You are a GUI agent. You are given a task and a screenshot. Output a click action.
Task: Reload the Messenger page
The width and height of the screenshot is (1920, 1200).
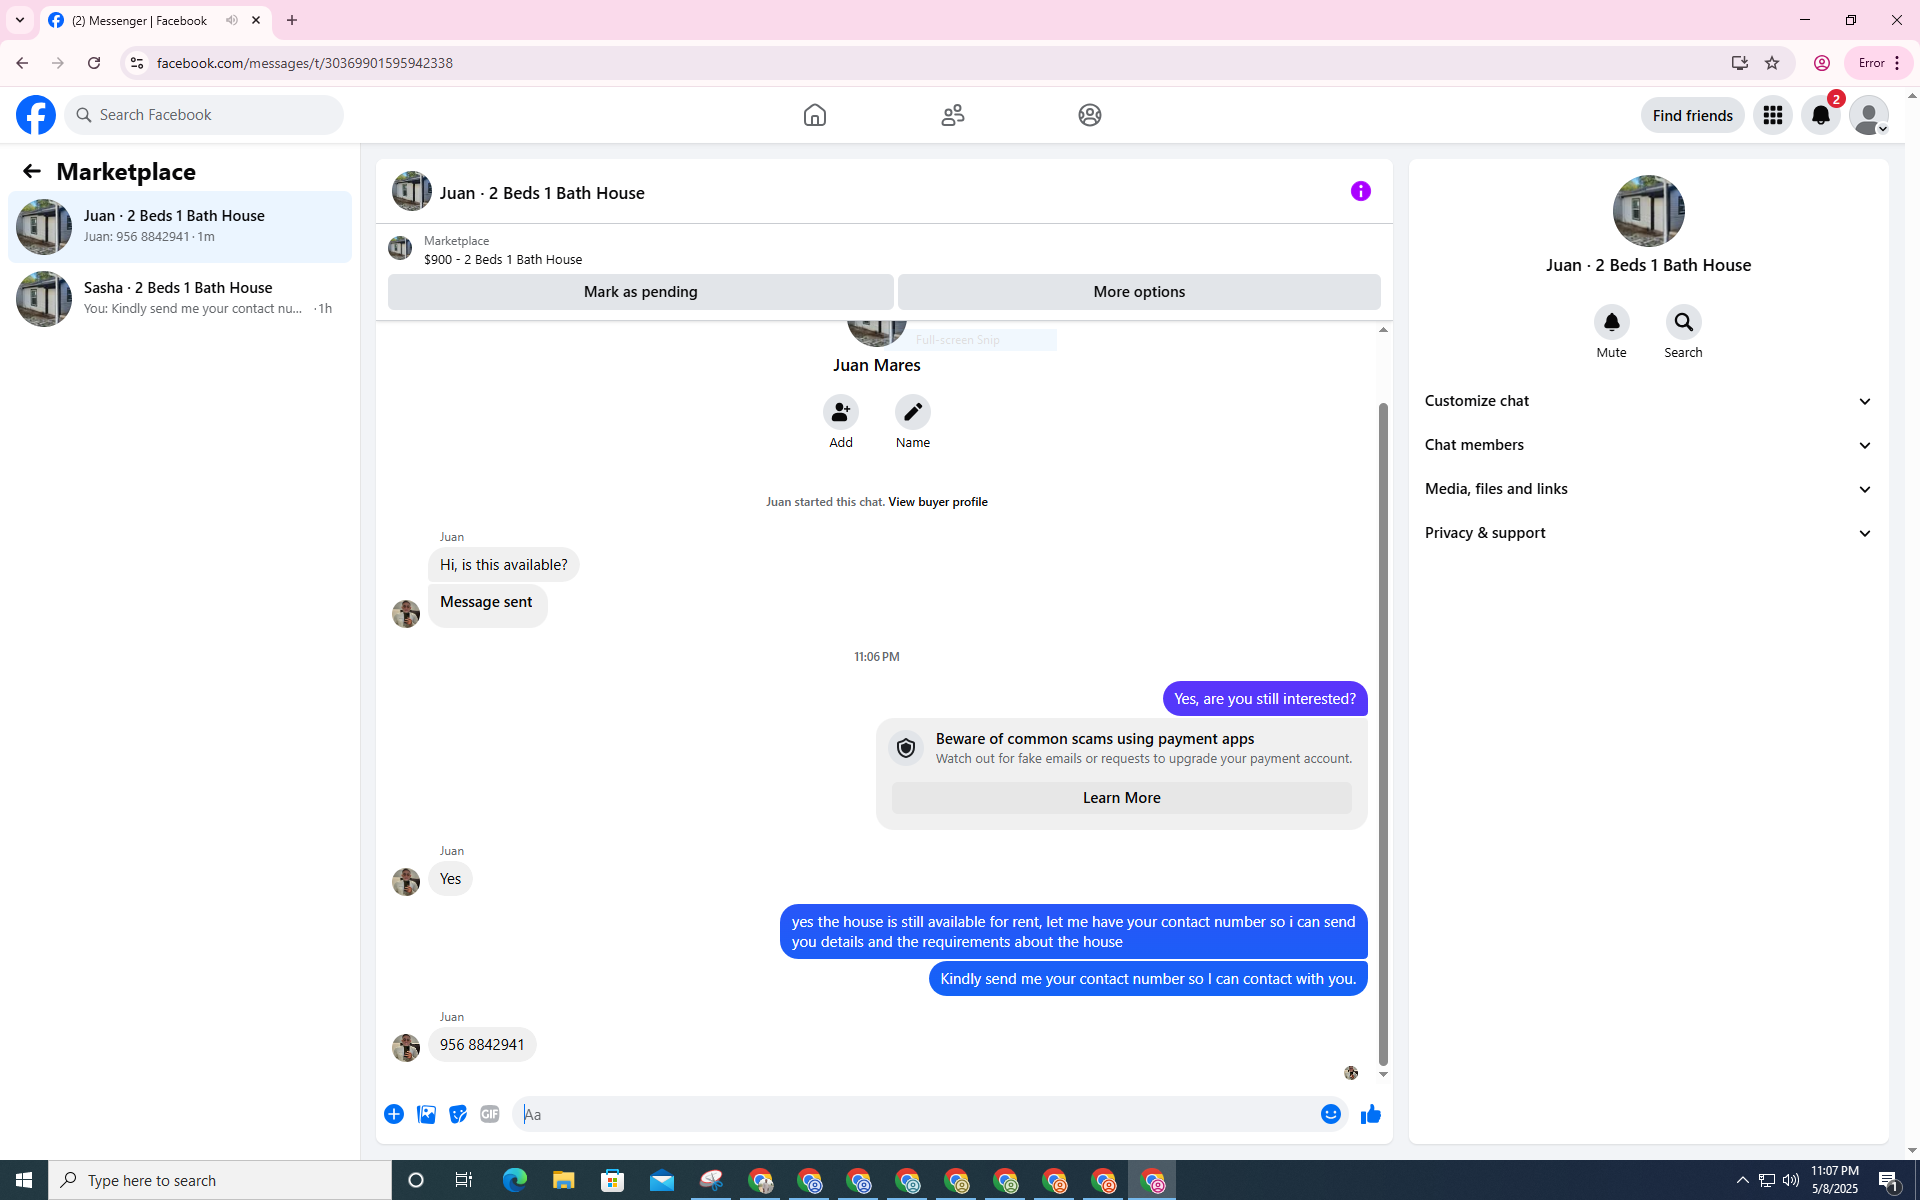pos(94,63)
